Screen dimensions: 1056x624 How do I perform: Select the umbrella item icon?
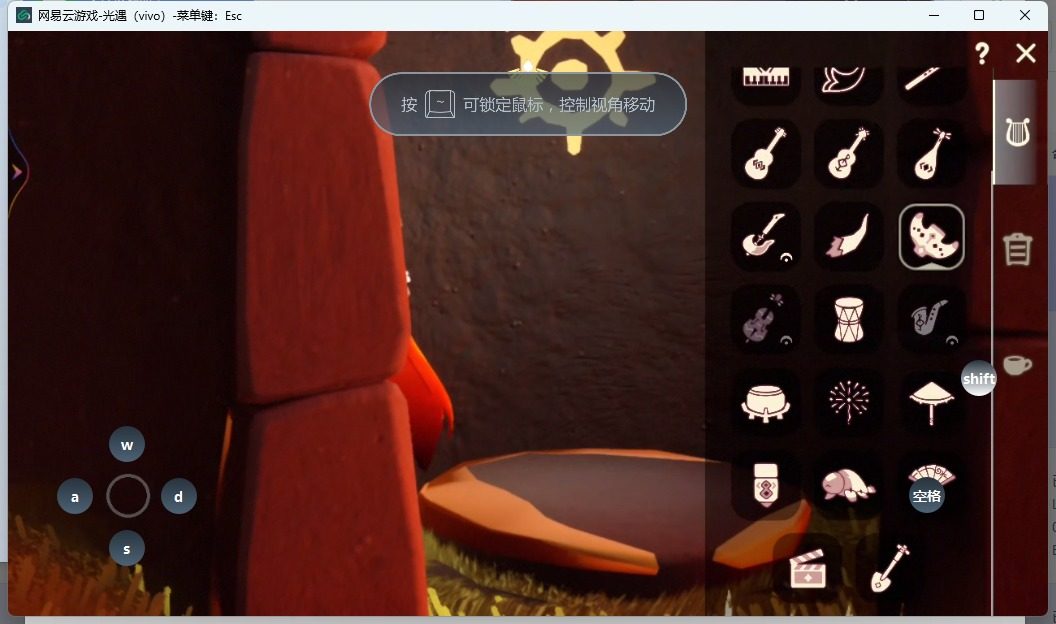click(931, 402)
